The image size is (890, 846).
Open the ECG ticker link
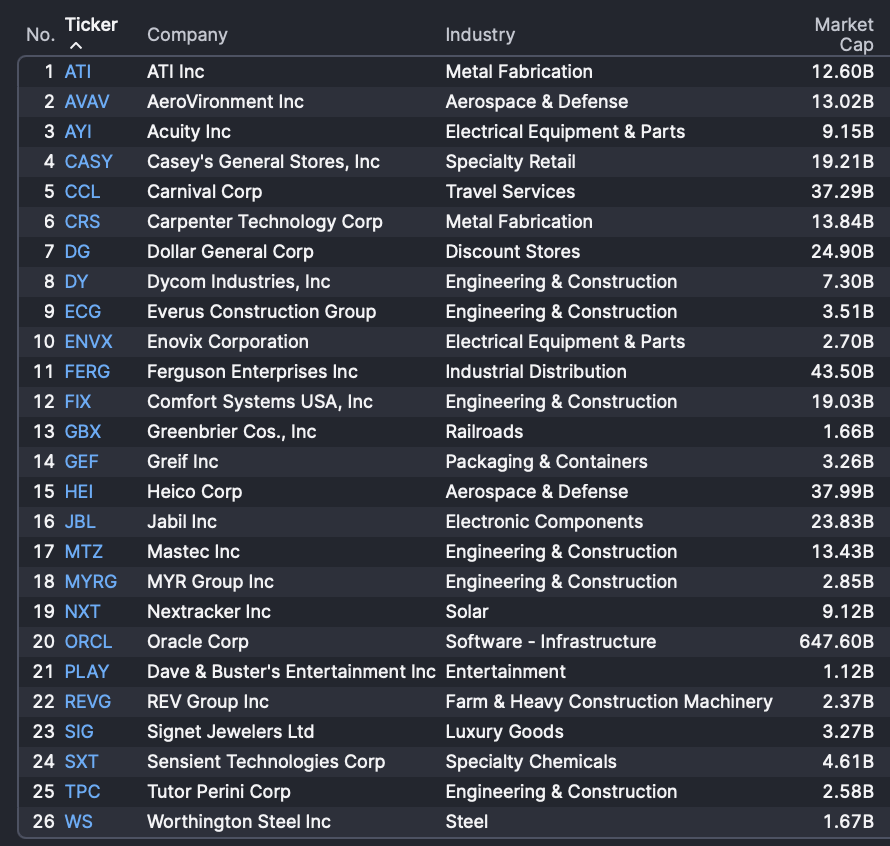point(83,312)
